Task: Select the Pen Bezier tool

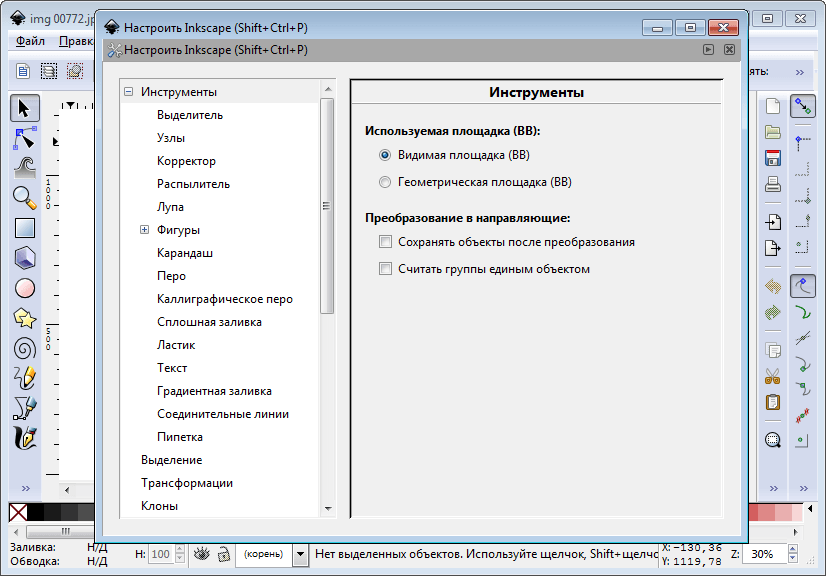Action: click(24, 408)
